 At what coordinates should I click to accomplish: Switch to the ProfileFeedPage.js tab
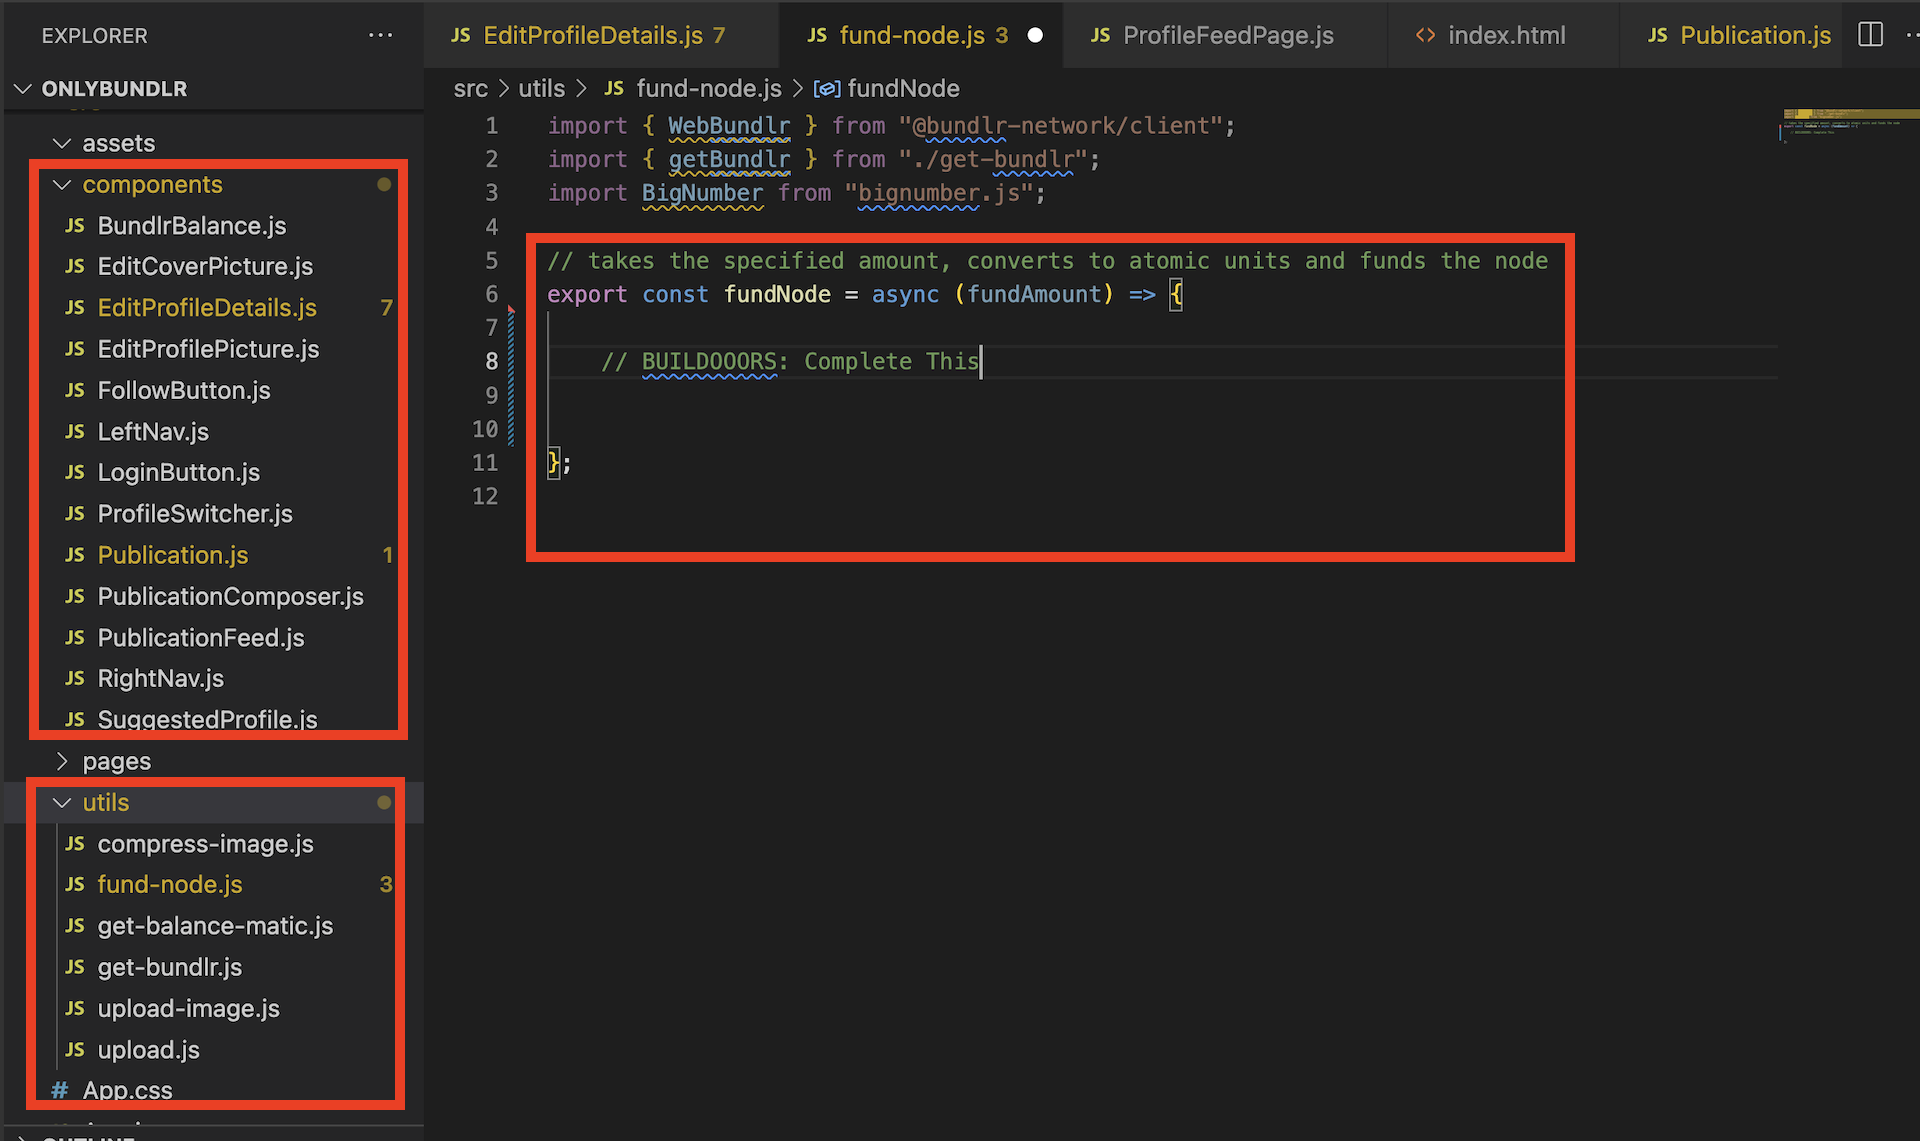(x=1227, y=35)
